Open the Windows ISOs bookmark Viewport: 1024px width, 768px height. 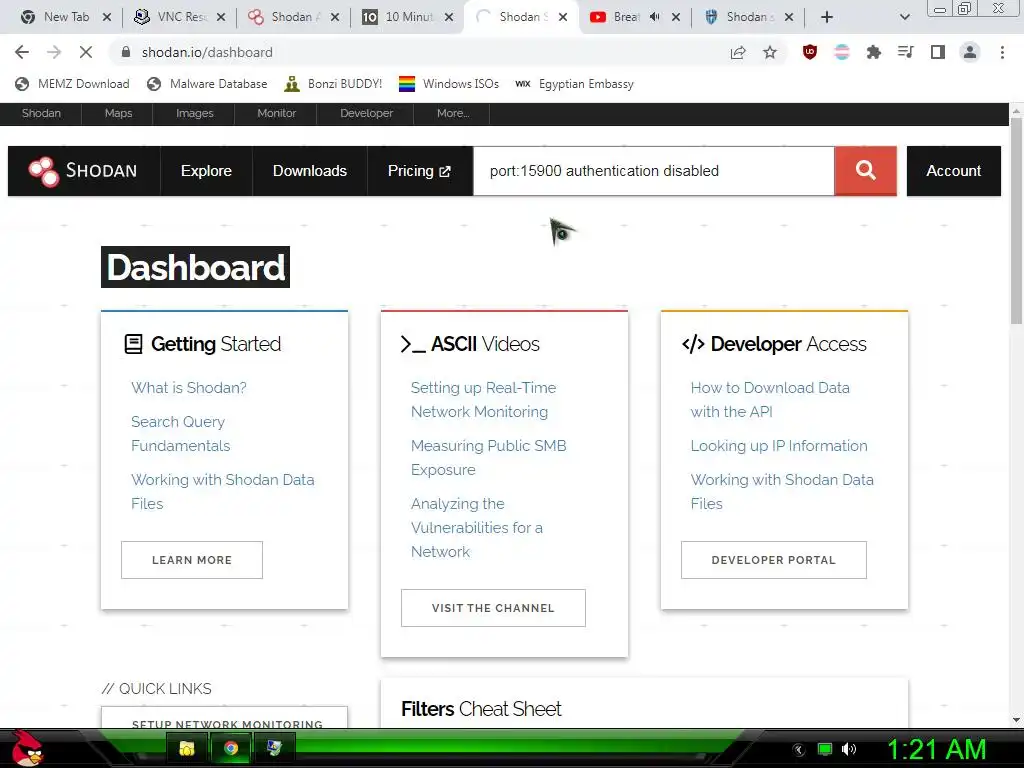point(449,84)
